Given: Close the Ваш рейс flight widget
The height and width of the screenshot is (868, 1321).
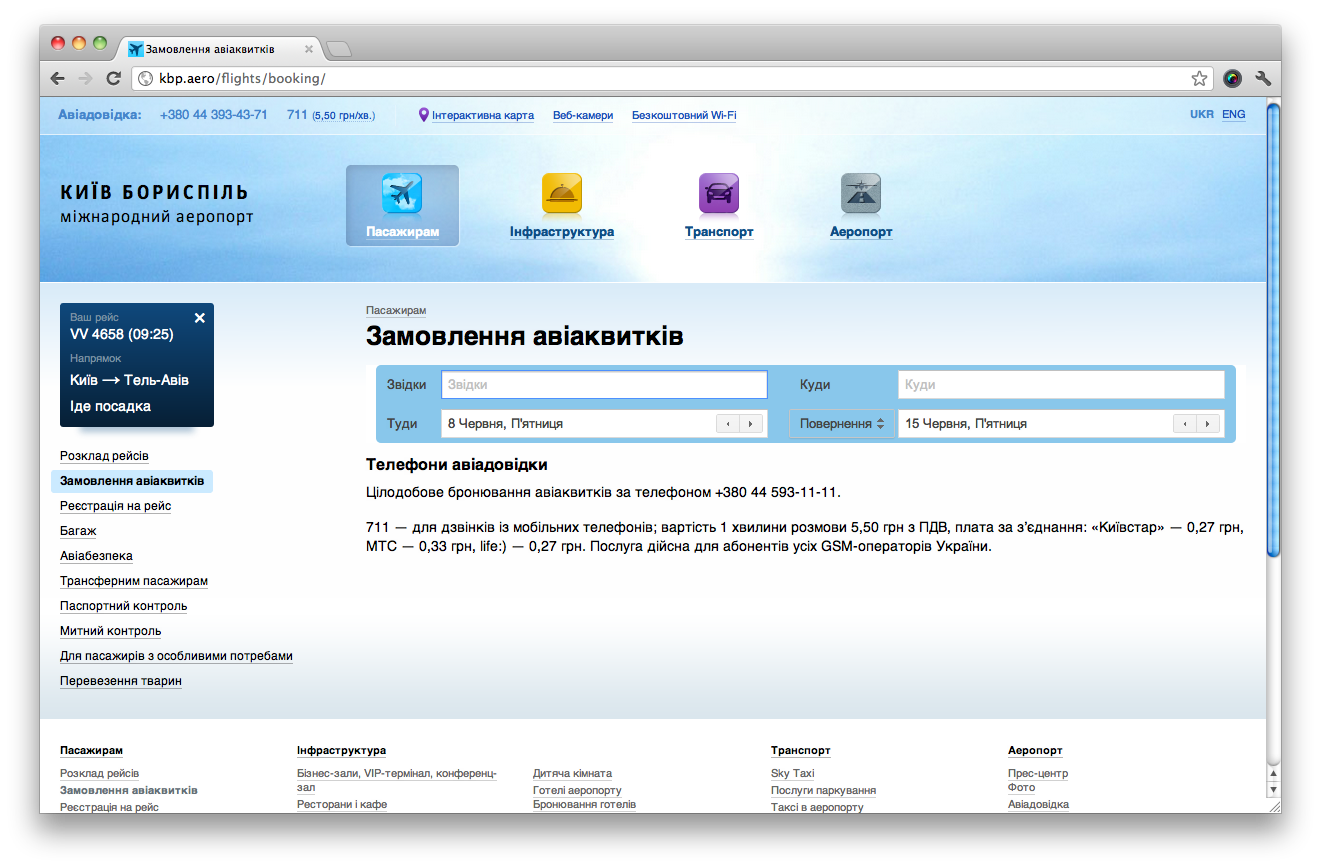Looking at the screenshot, I should [x=199, y=318].
